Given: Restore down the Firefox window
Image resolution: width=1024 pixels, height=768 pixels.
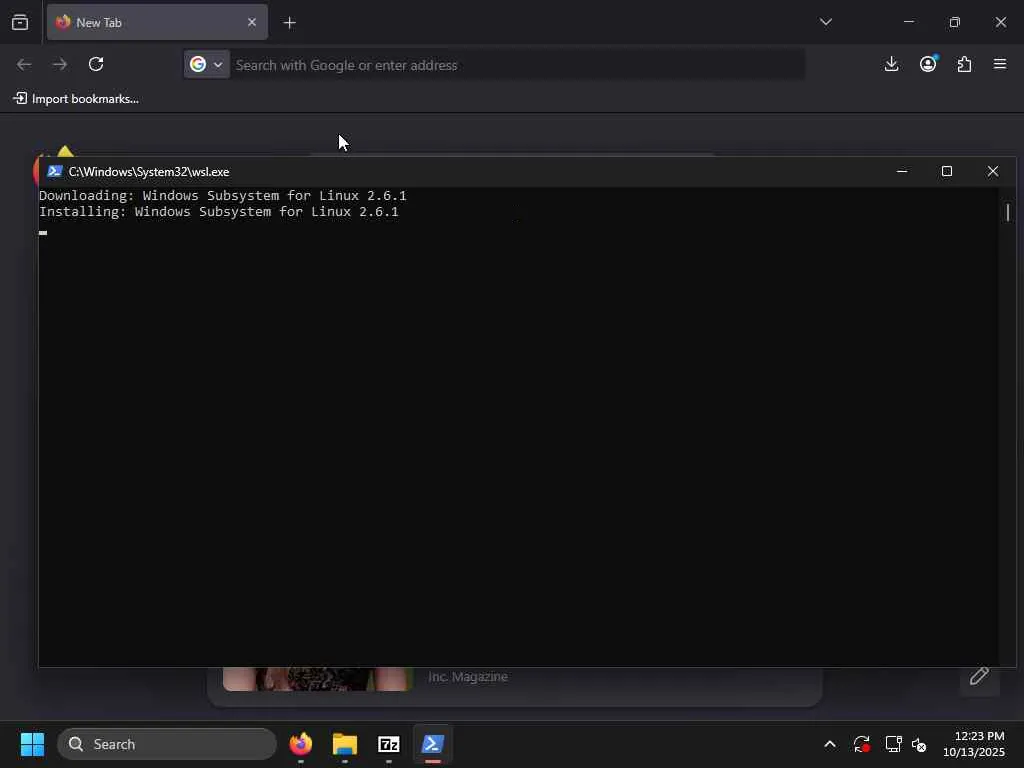Looking at the screenshot, I should pyautogui.click(x=955, y=22).
